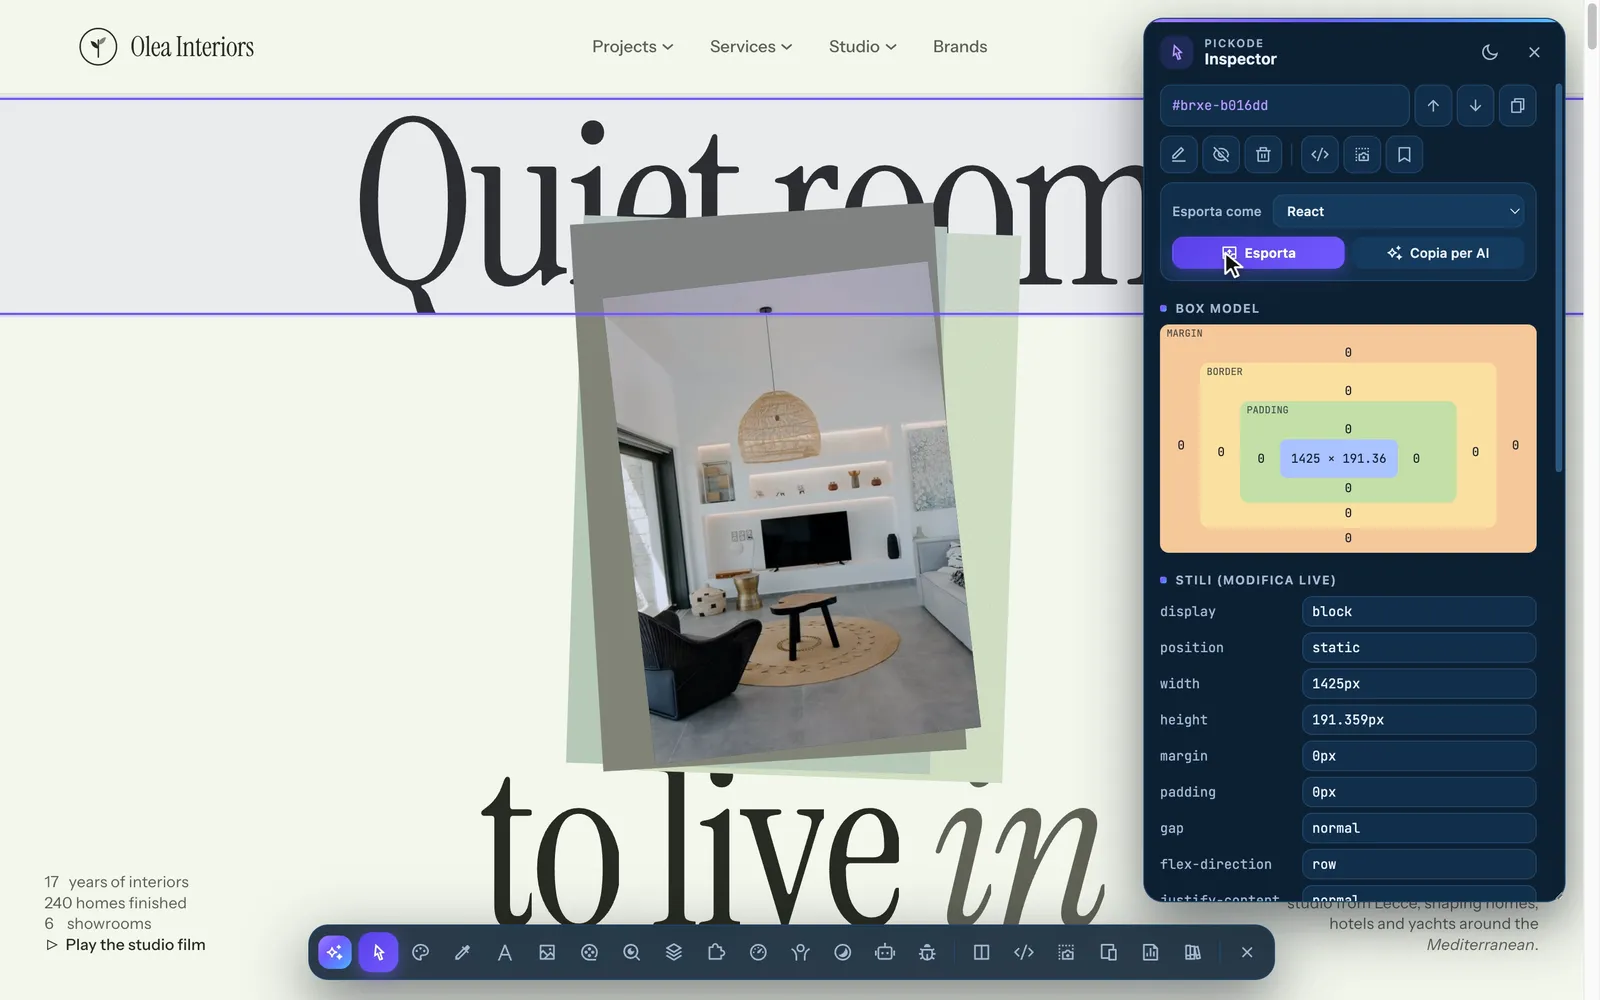Open the library books icon in bottom toolbar
Screen dimensions: 1600x1000
pos(1193,953)
